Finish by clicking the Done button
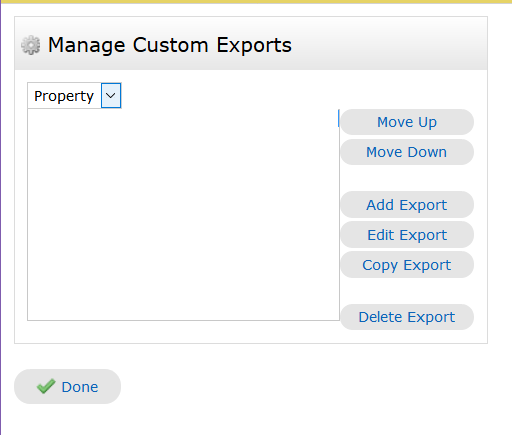This screenshot has height=435, width=512. point(67,386)
